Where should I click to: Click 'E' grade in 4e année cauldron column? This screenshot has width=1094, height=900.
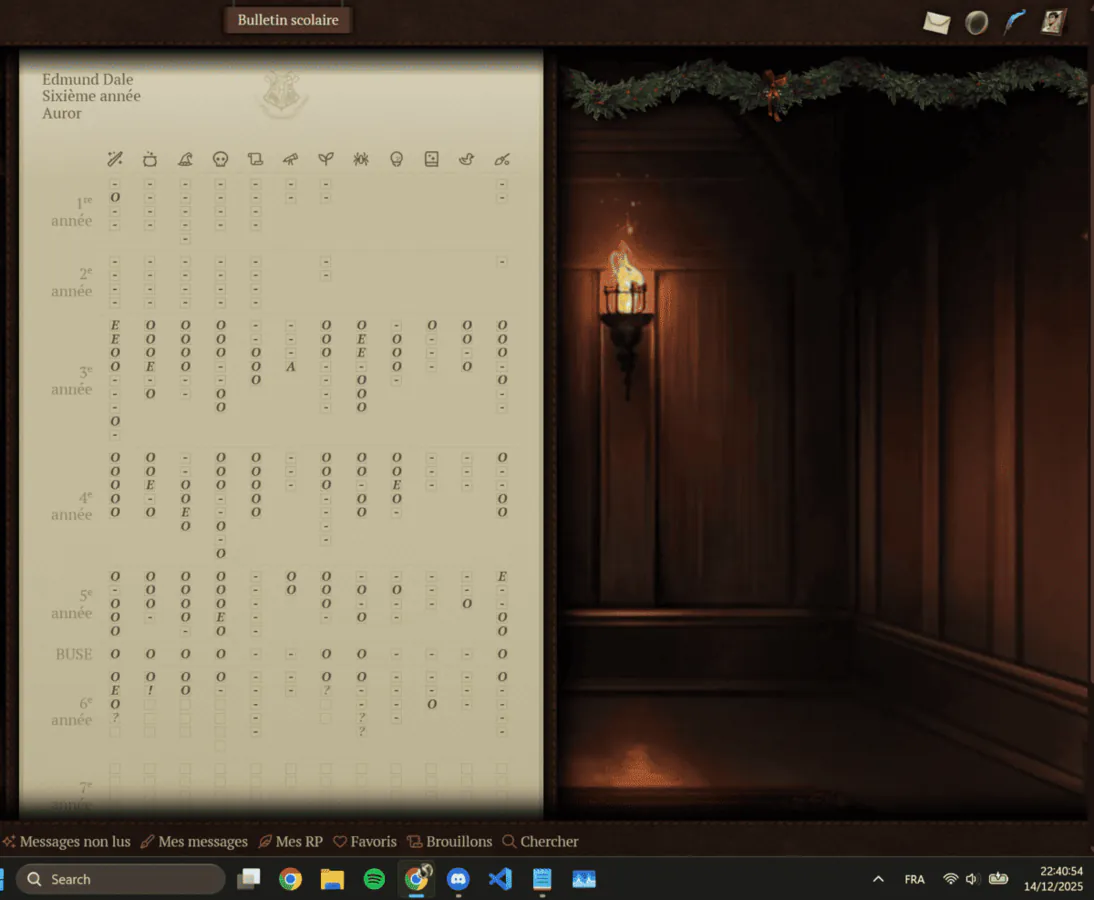(x=150, y=485)
